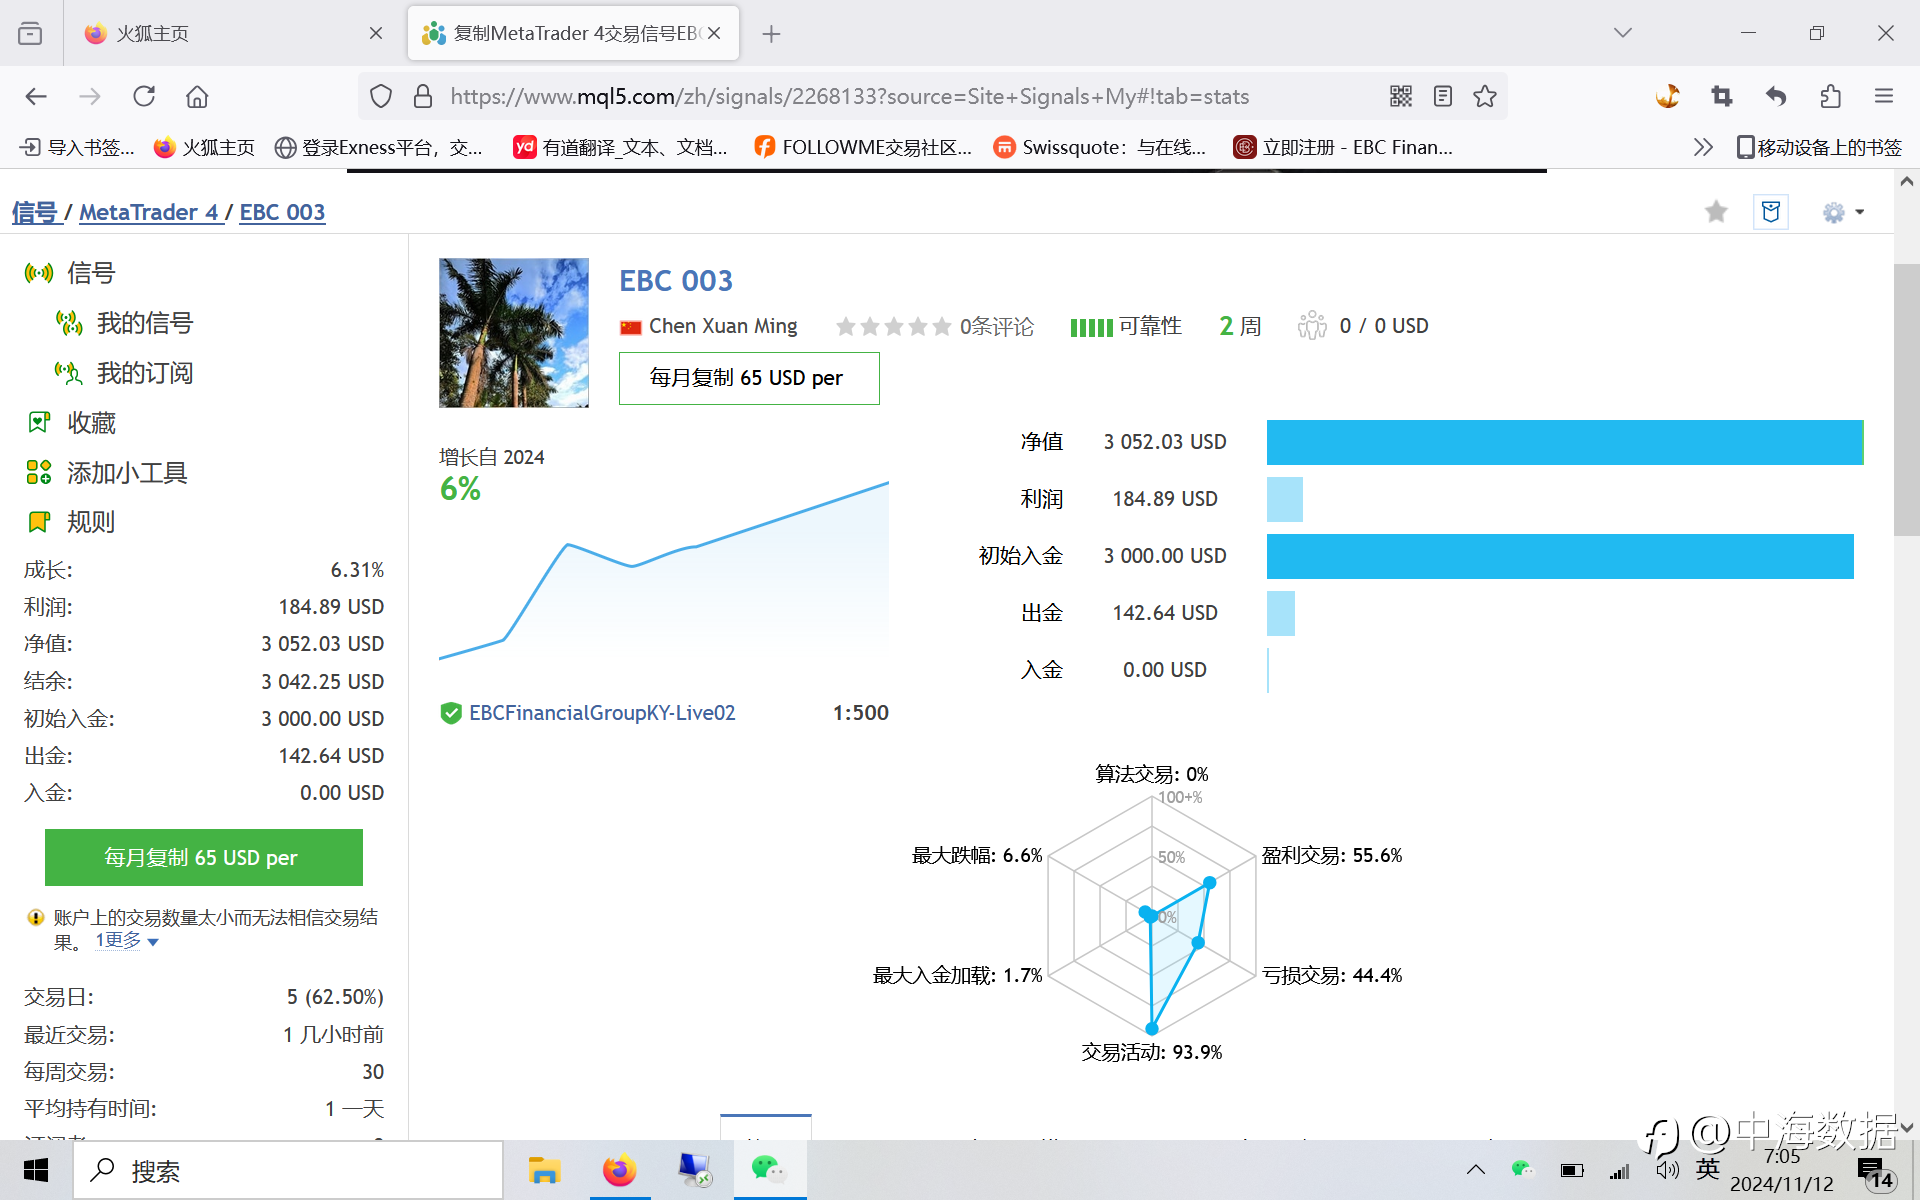
Task: Bookmark this page with star icon
Action: (x=1485, y=96)
